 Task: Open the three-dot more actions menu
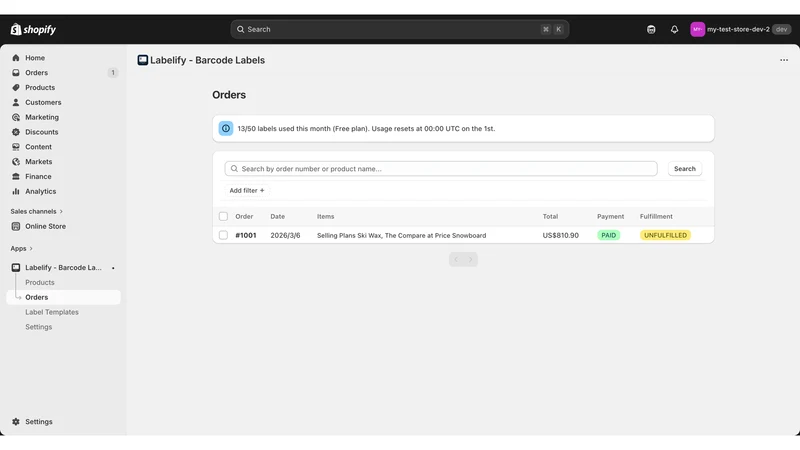(x=784, y=60)
